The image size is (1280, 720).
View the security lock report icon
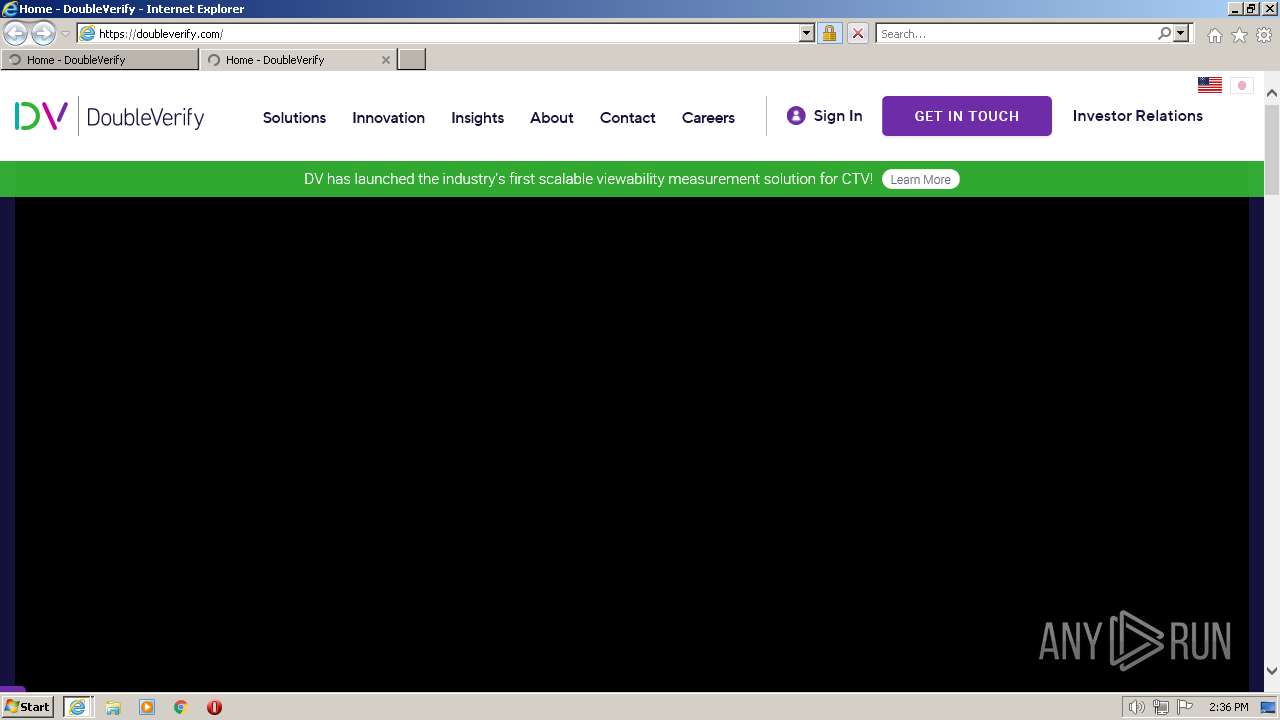[x=829, y=33]
